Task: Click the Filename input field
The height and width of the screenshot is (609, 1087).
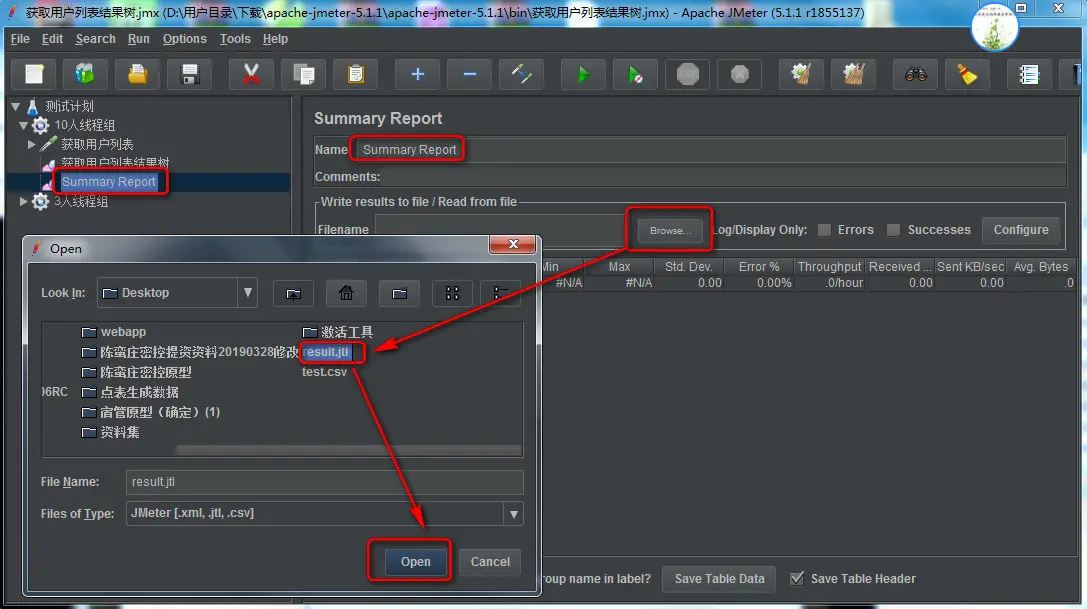Action: [x=502, y=229]
